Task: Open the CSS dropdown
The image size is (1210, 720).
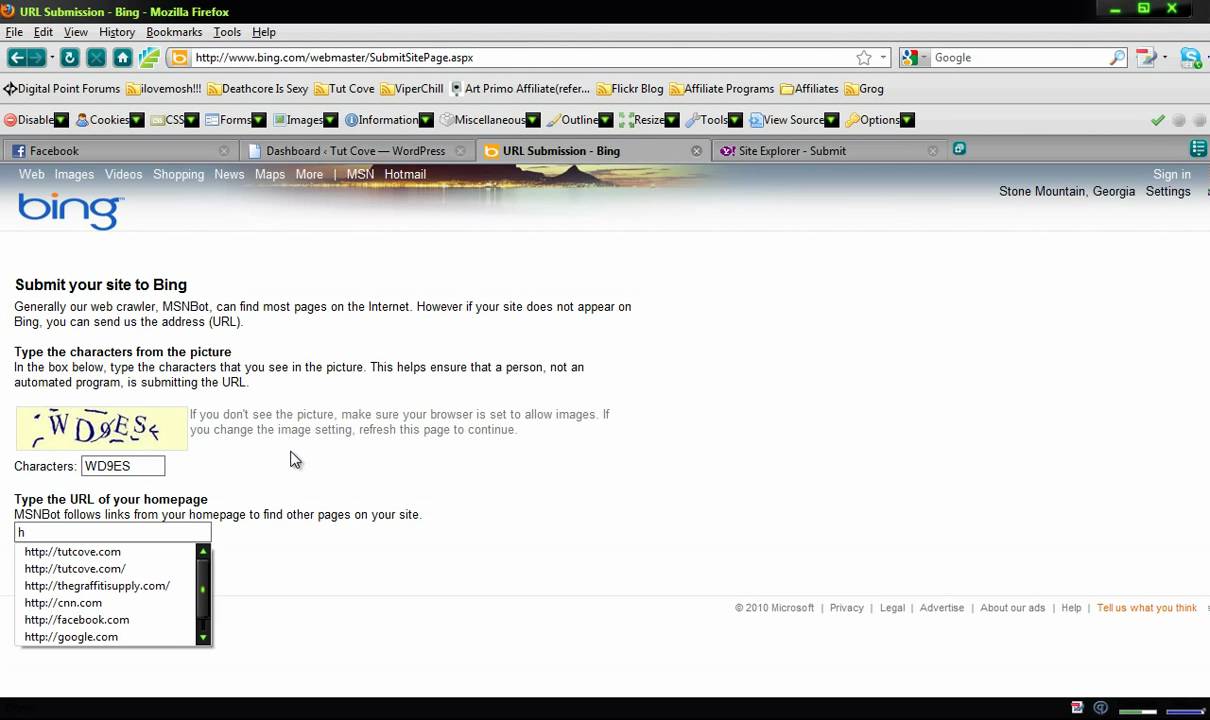Action: point(174,120)
